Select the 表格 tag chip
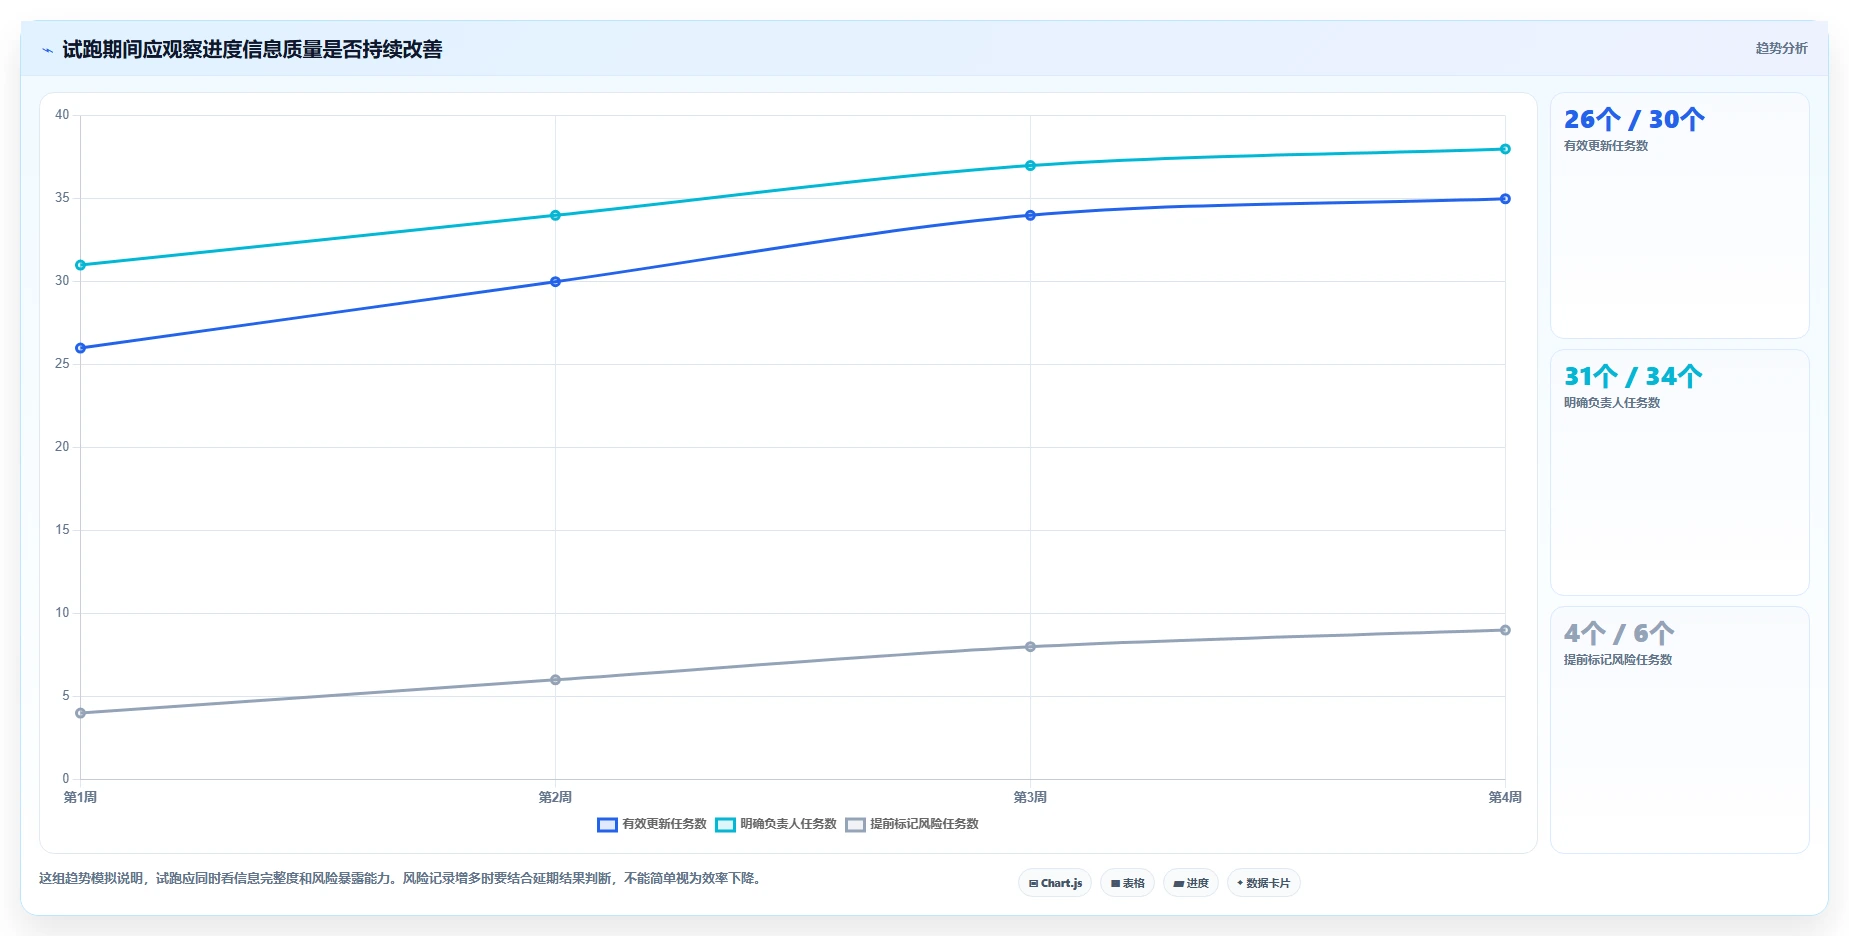1849x936 pixels. (1127, 883)
